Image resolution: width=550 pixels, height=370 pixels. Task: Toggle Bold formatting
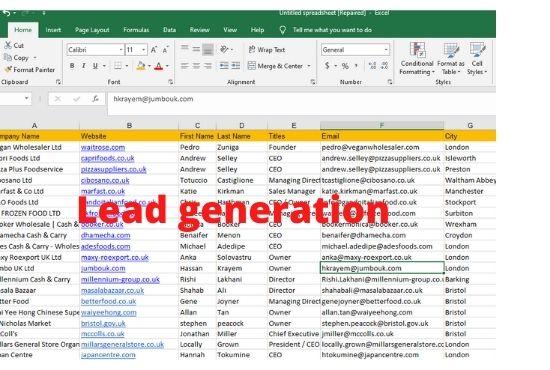(72, 66)
